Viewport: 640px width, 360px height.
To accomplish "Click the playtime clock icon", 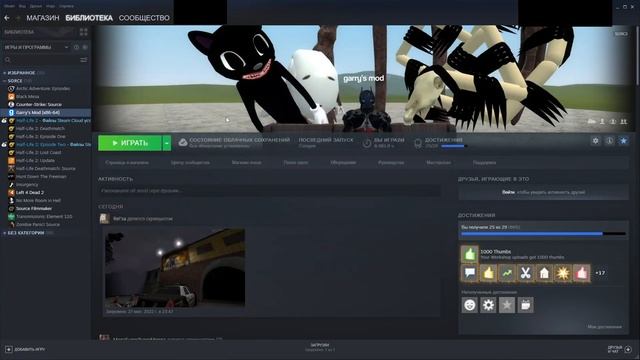I will click(x=367, y=143).
